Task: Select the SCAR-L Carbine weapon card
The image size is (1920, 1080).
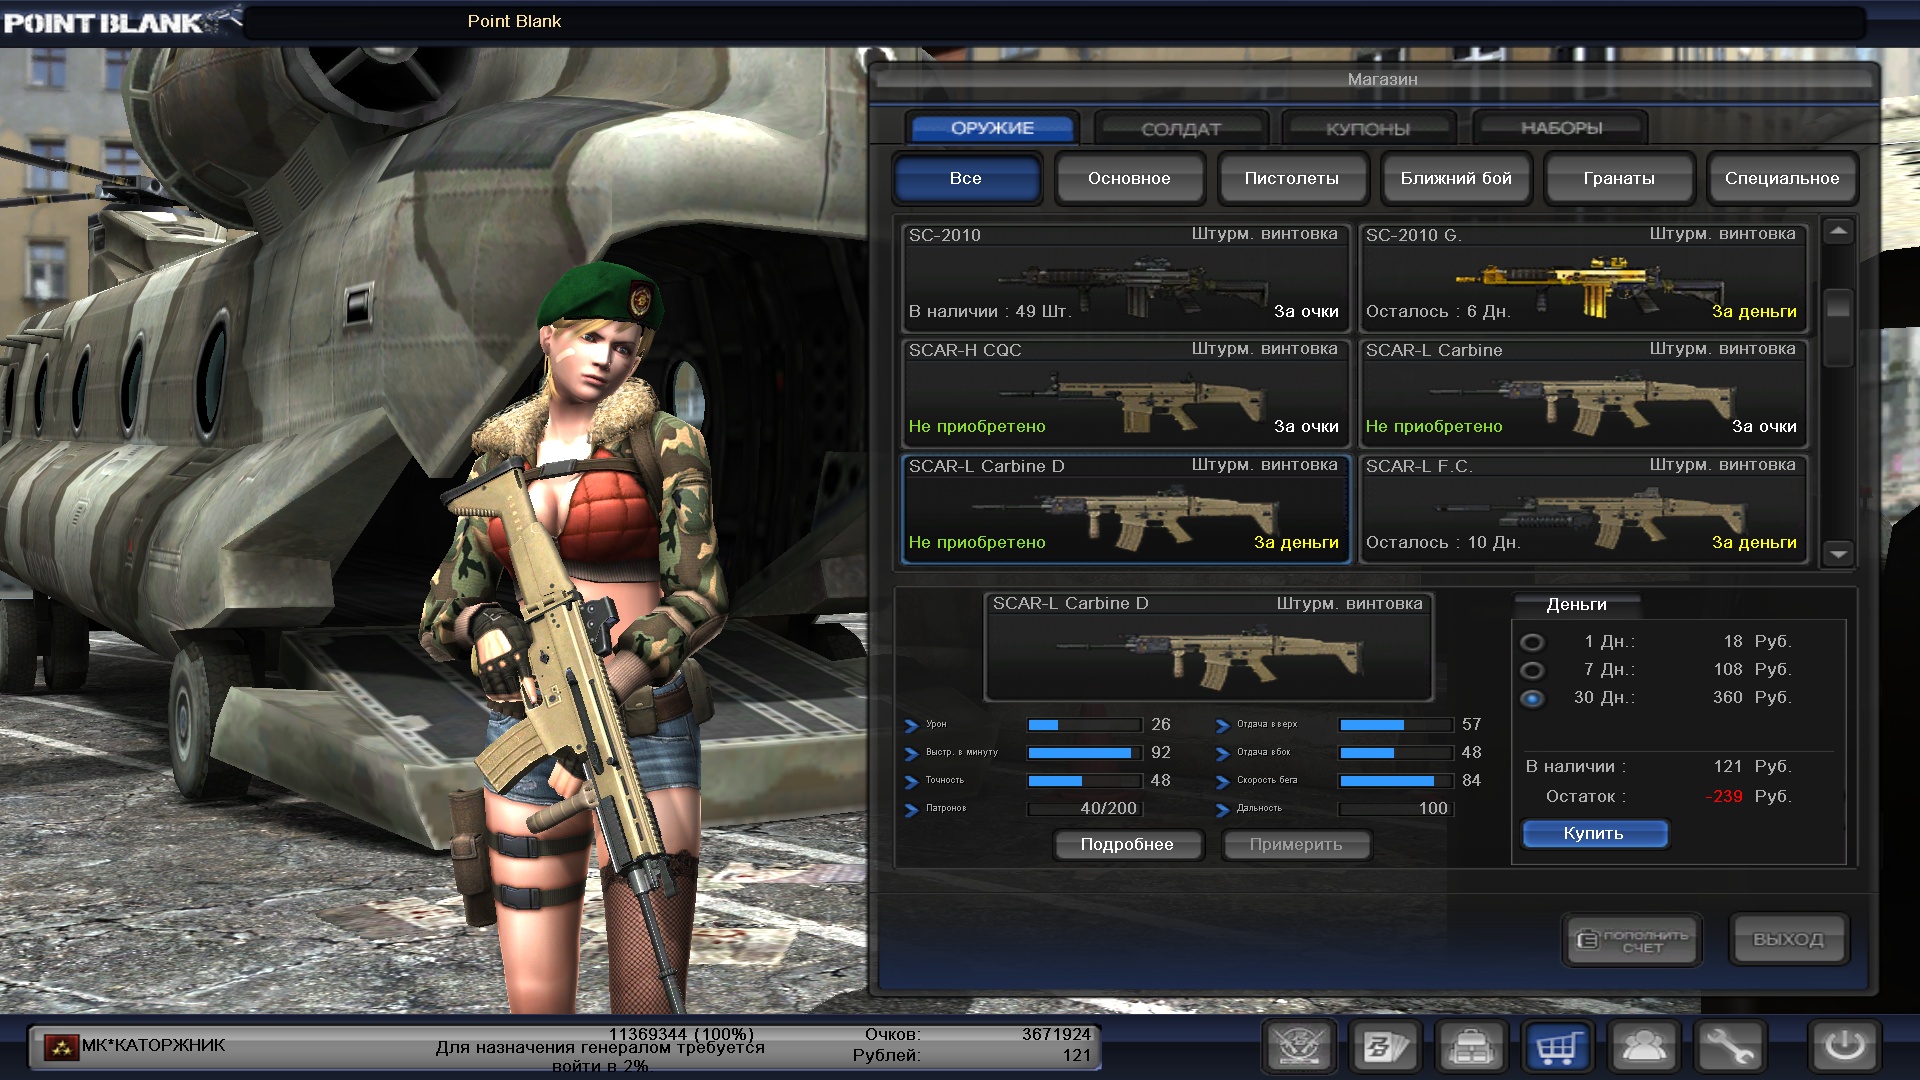Action: coord(1583,393)
